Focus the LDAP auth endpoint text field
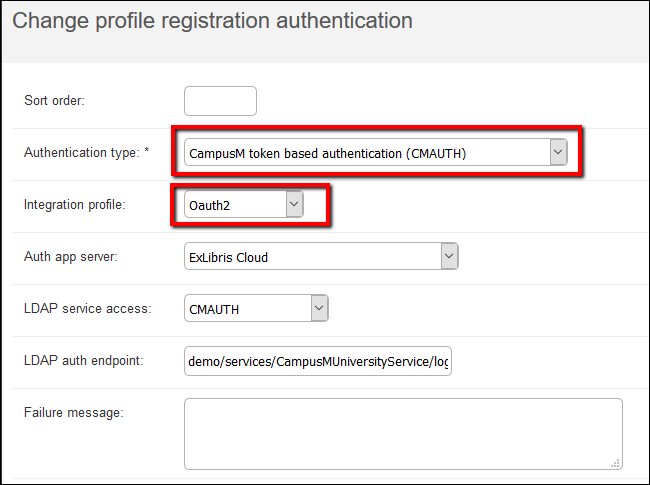The height and width of the screenshot is (485, 650). tap(318, 361)
